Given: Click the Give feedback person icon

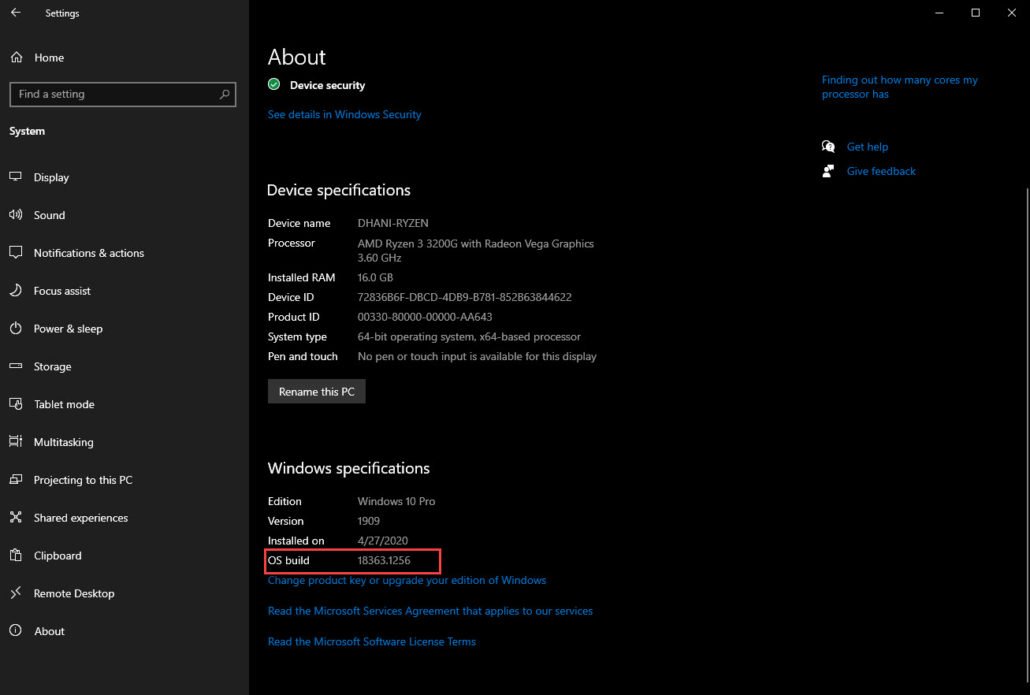Looking at the screenshot, I should [828, 171].
